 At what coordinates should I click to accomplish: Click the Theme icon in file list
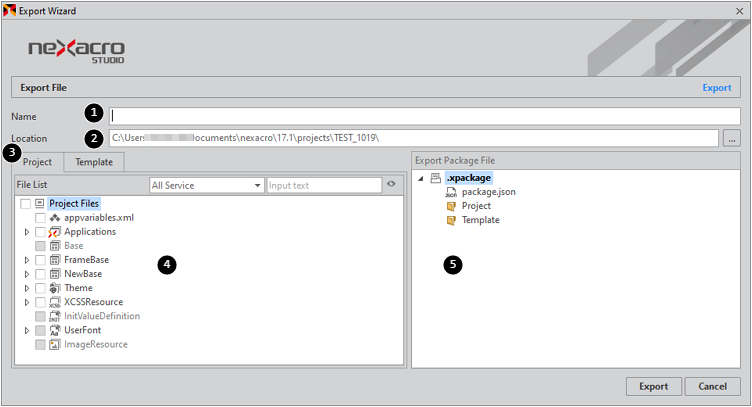55,288
